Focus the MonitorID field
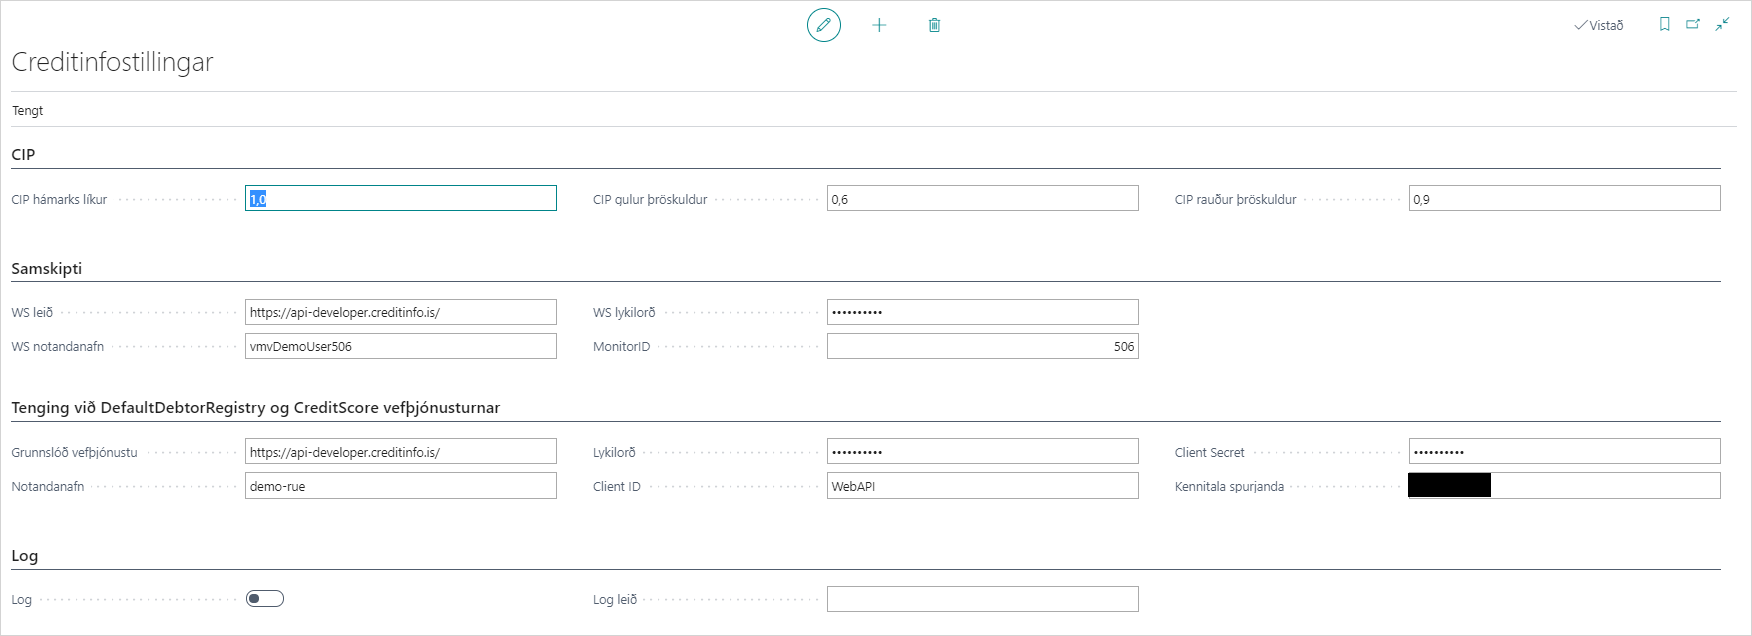Screen dimensions: 1752x636 pos(982,347)
